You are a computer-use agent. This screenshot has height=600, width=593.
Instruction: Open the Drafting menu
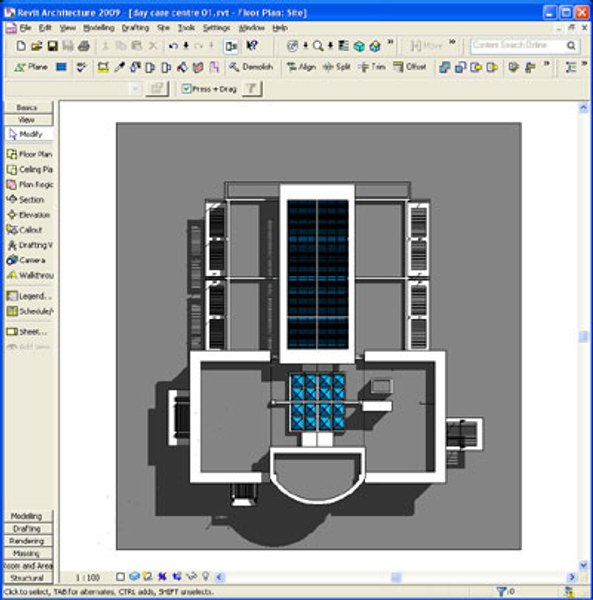(x=135, y=28)
